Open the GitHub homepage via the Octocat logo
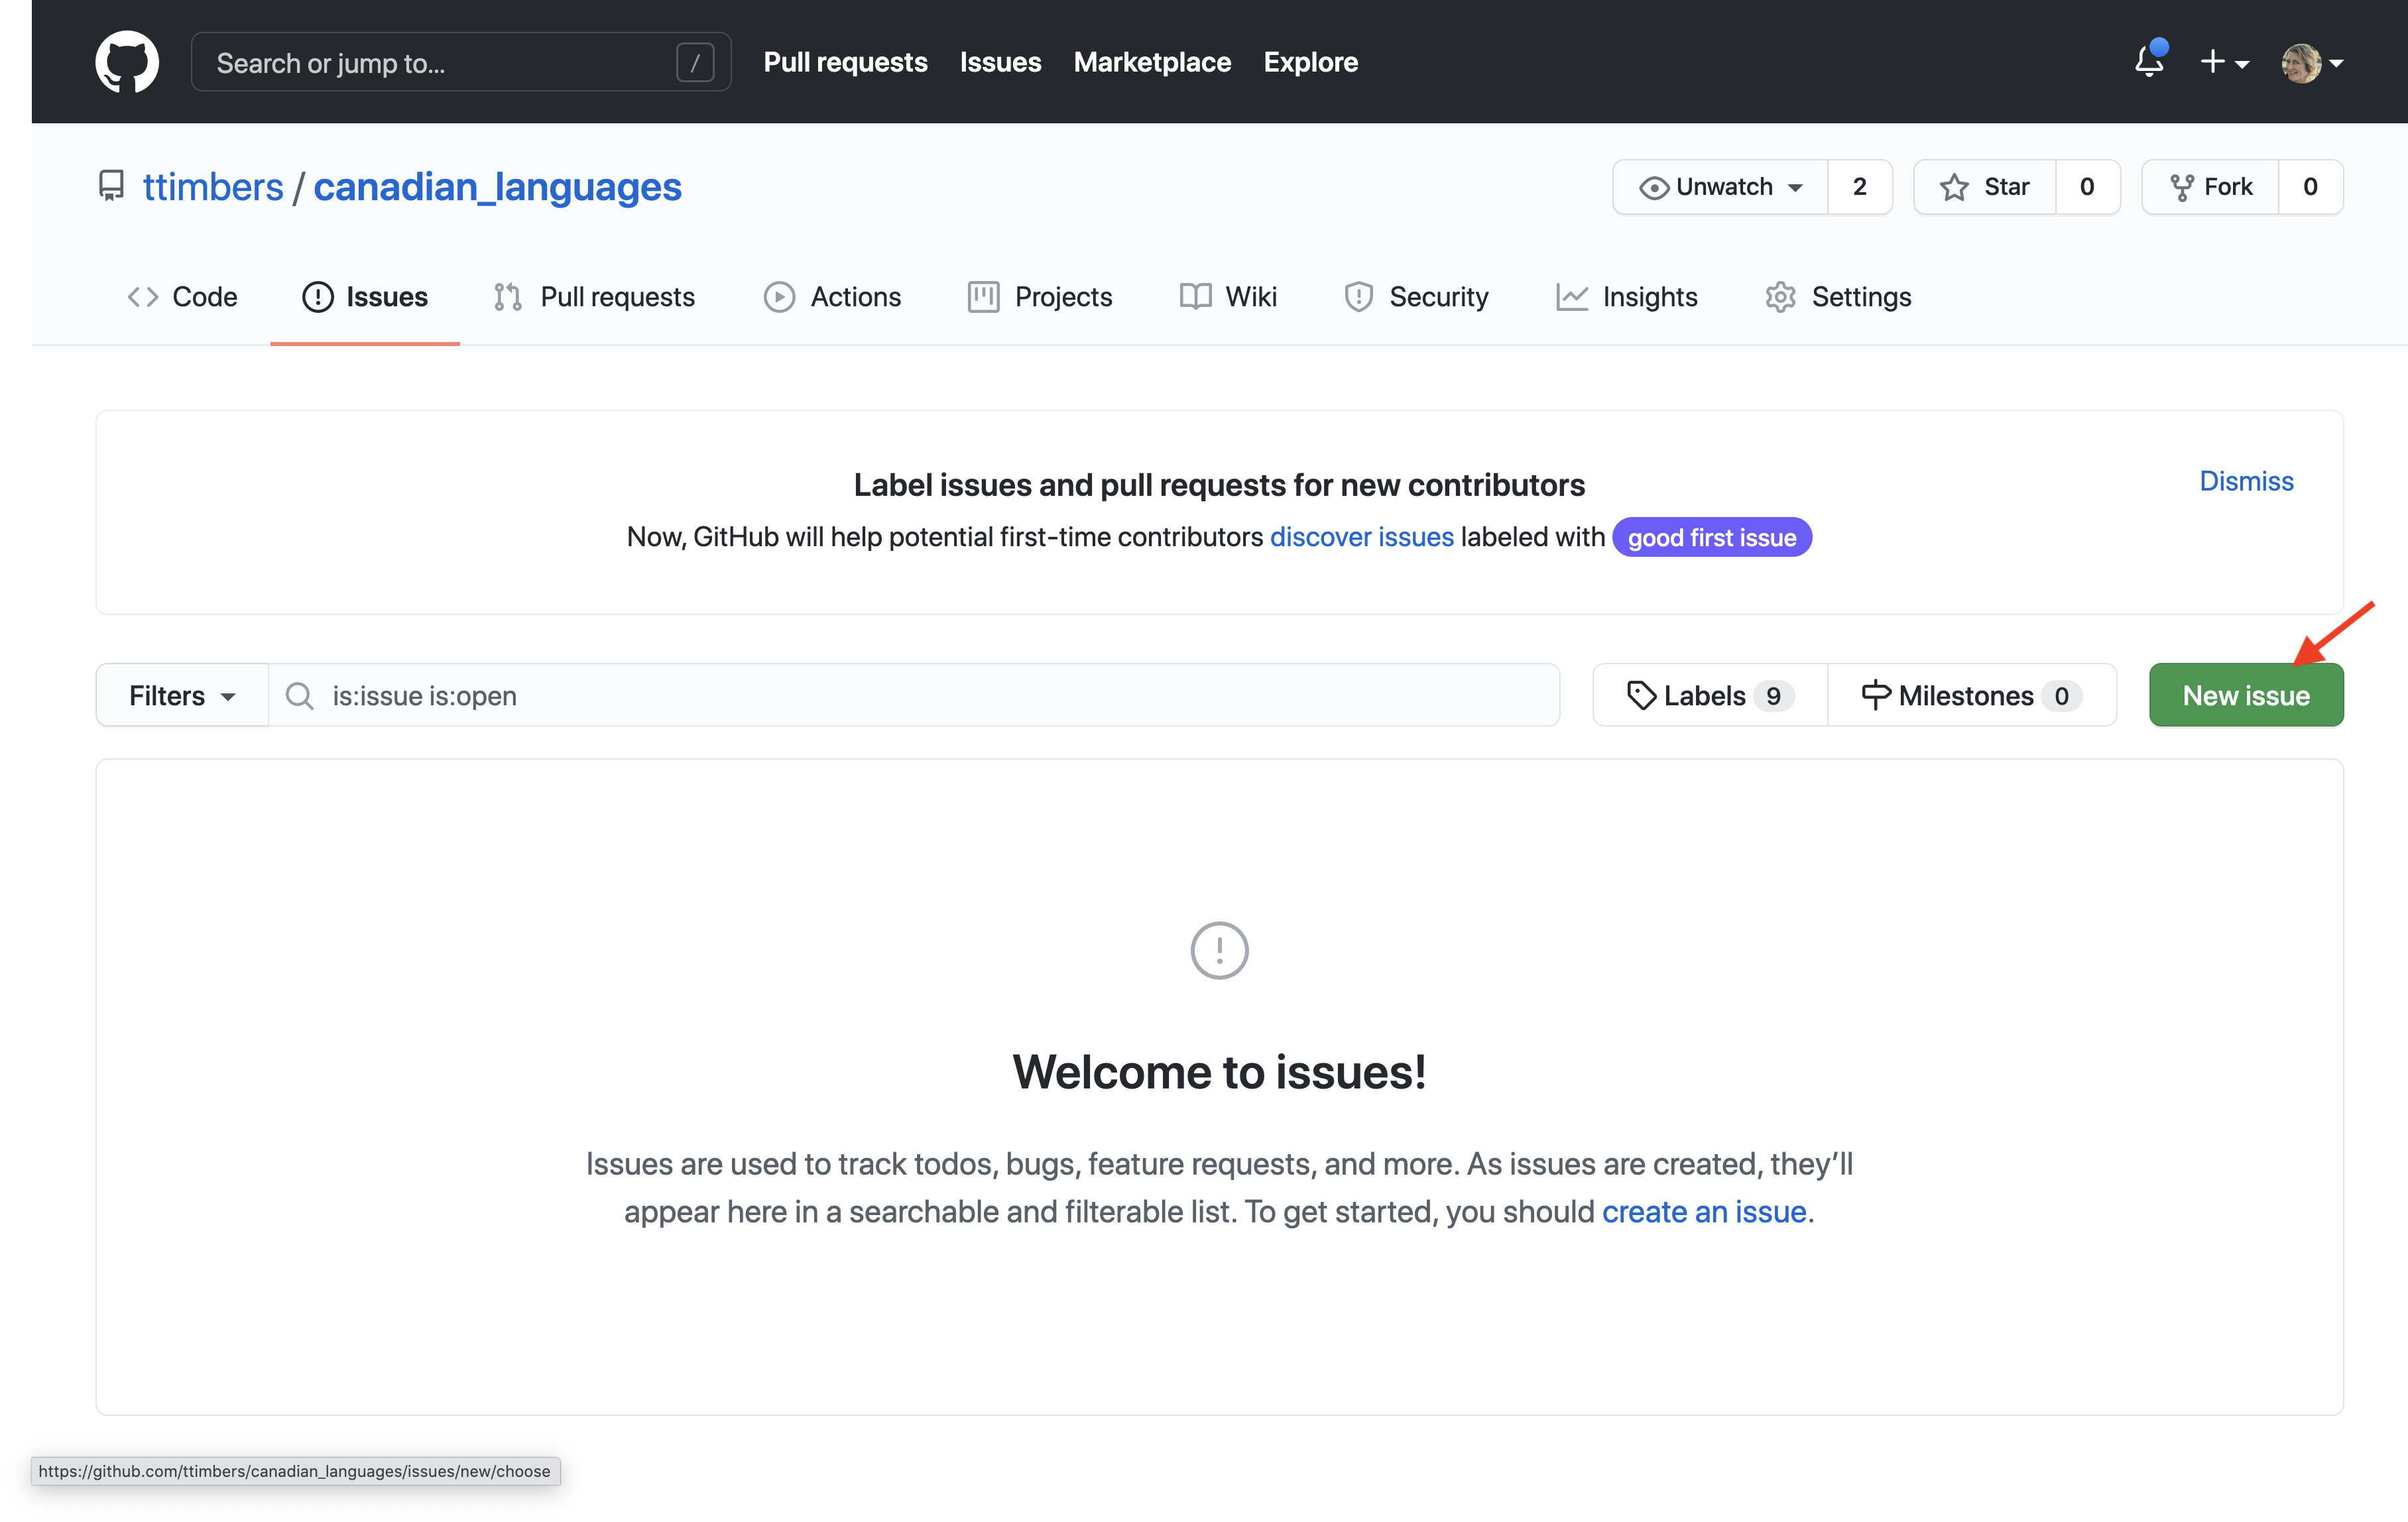Viewport: 2408px width, 1522px height. (127, 62)
